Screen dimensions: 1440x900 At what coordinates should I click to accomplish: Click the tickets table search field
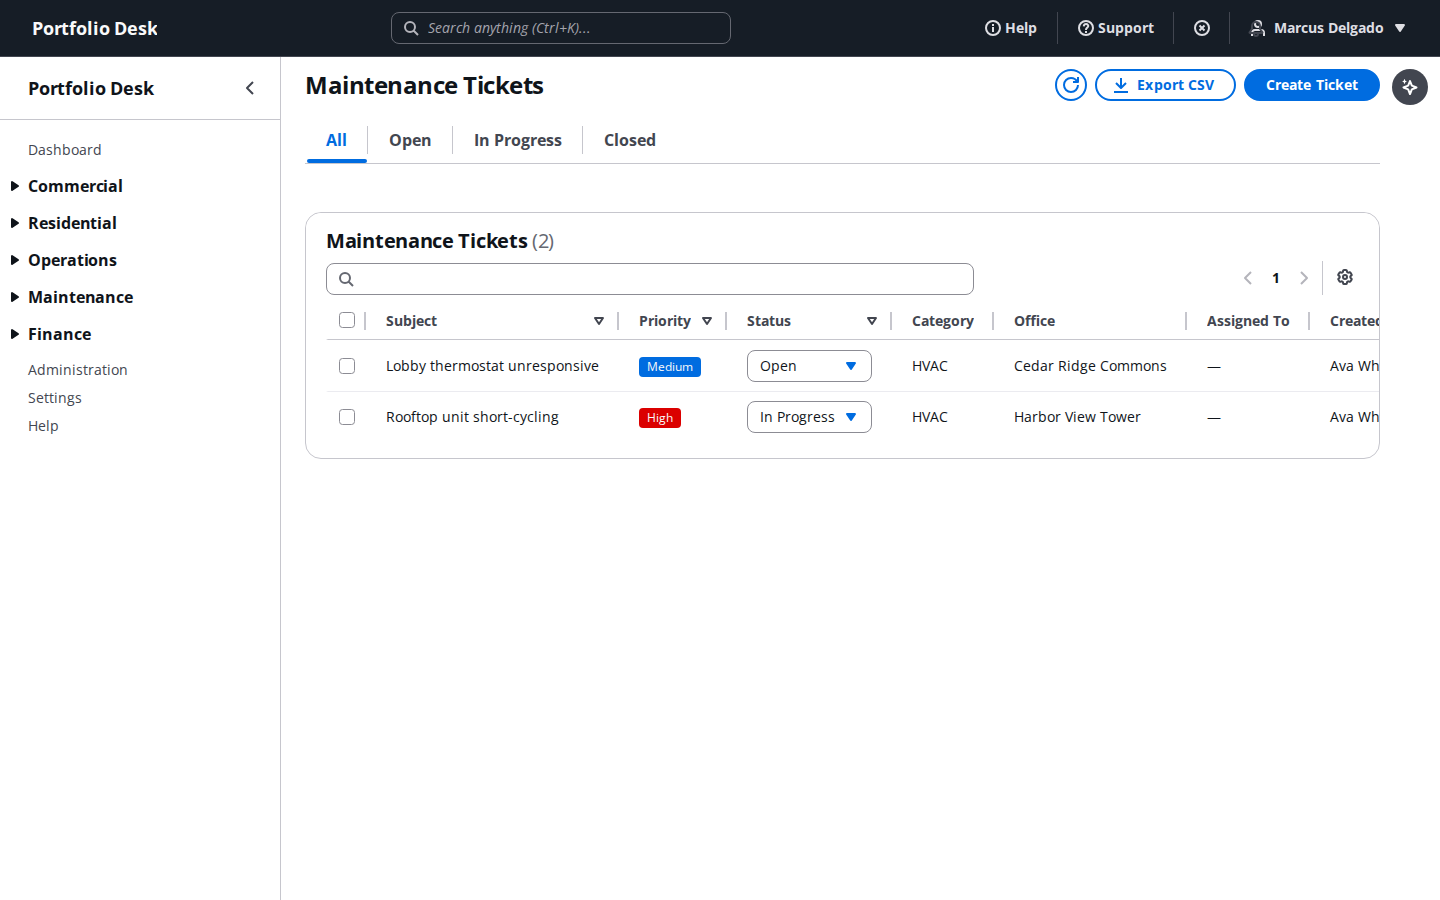point(650,279)
